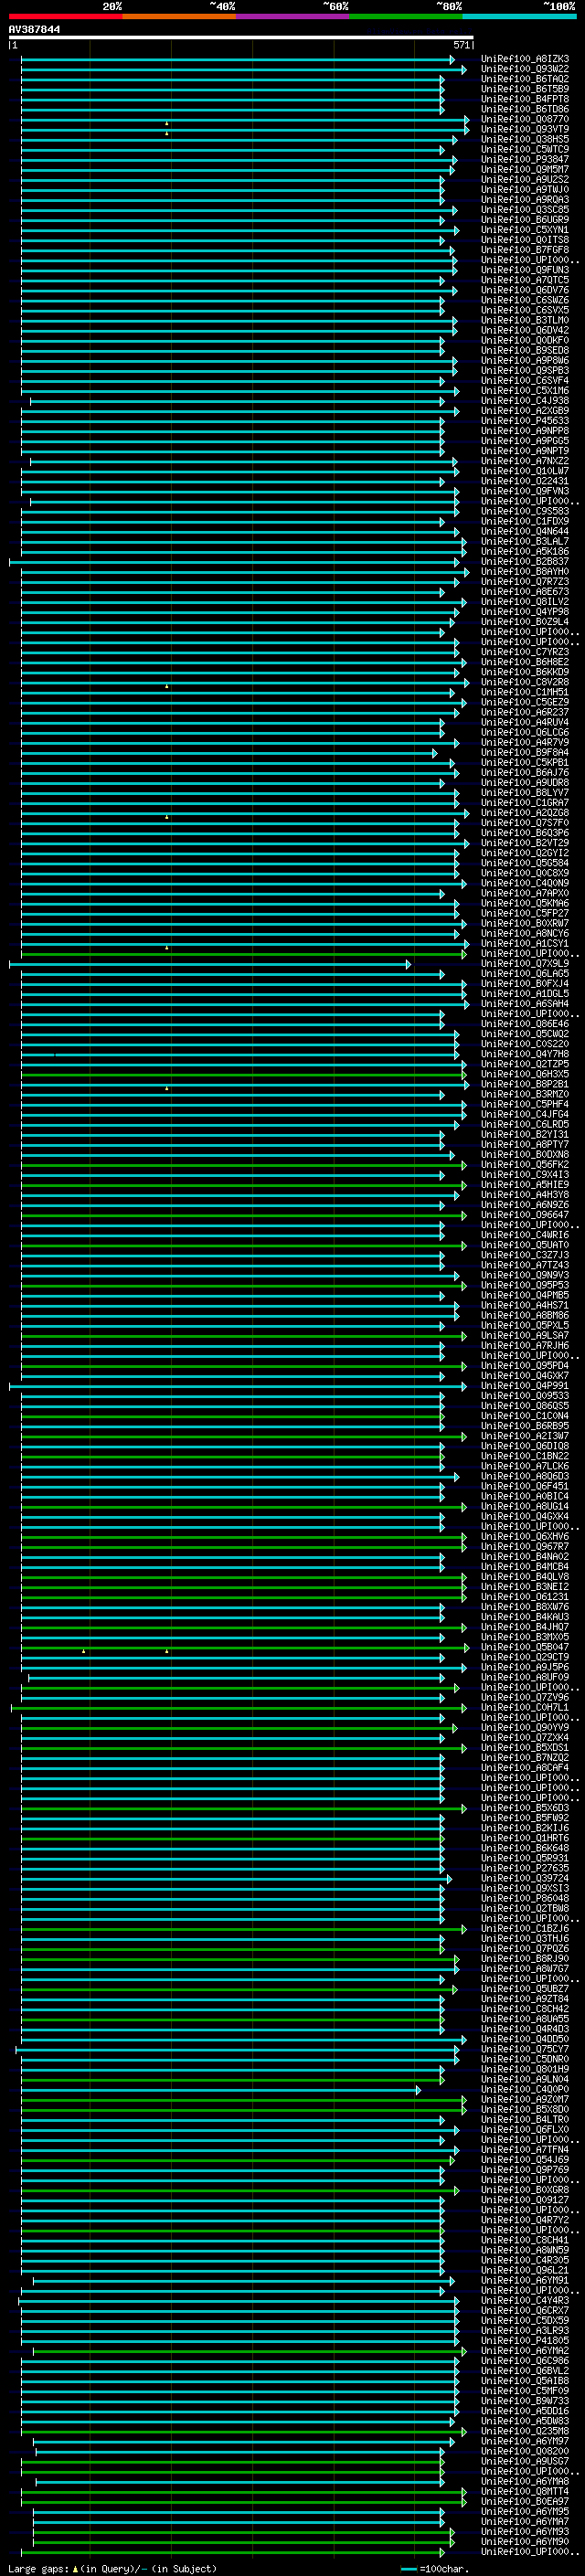Select hit label UniRef100_Q6H3X5
585x2576 pixels.
pos(525,1074)
